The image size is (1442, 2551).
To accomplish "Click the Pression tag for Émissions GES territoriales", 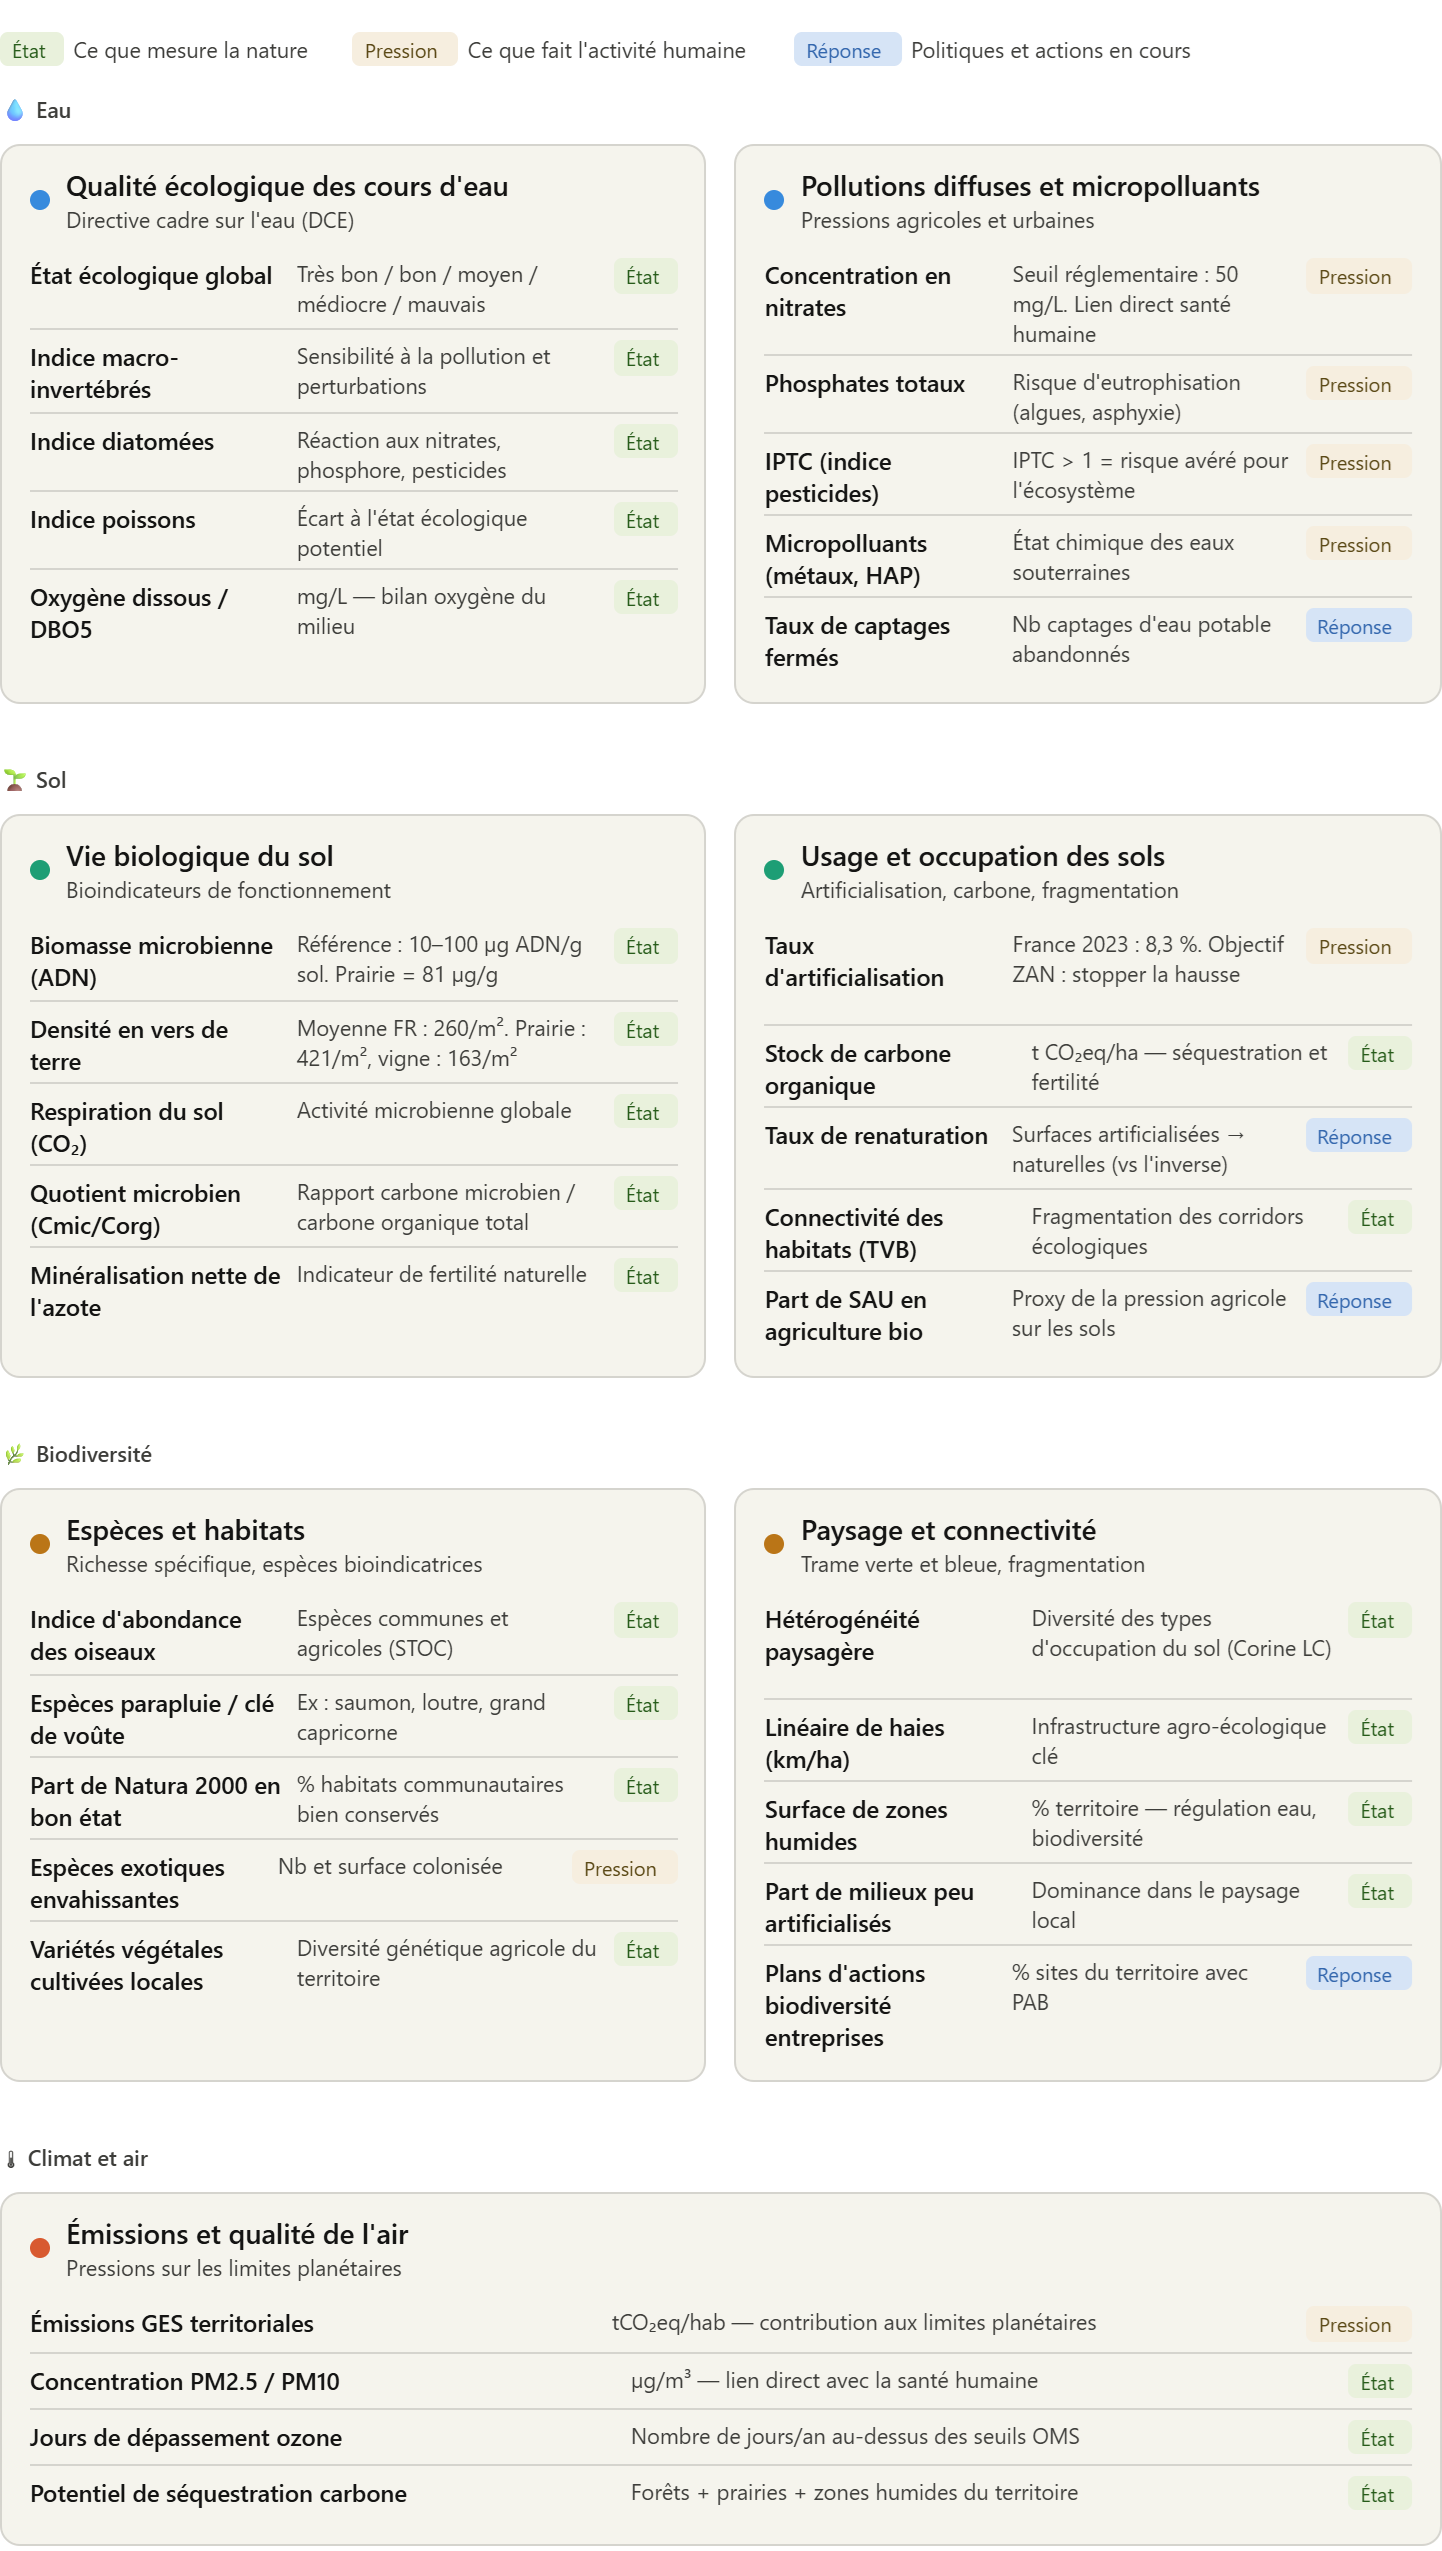I will click(1354, 2325).
